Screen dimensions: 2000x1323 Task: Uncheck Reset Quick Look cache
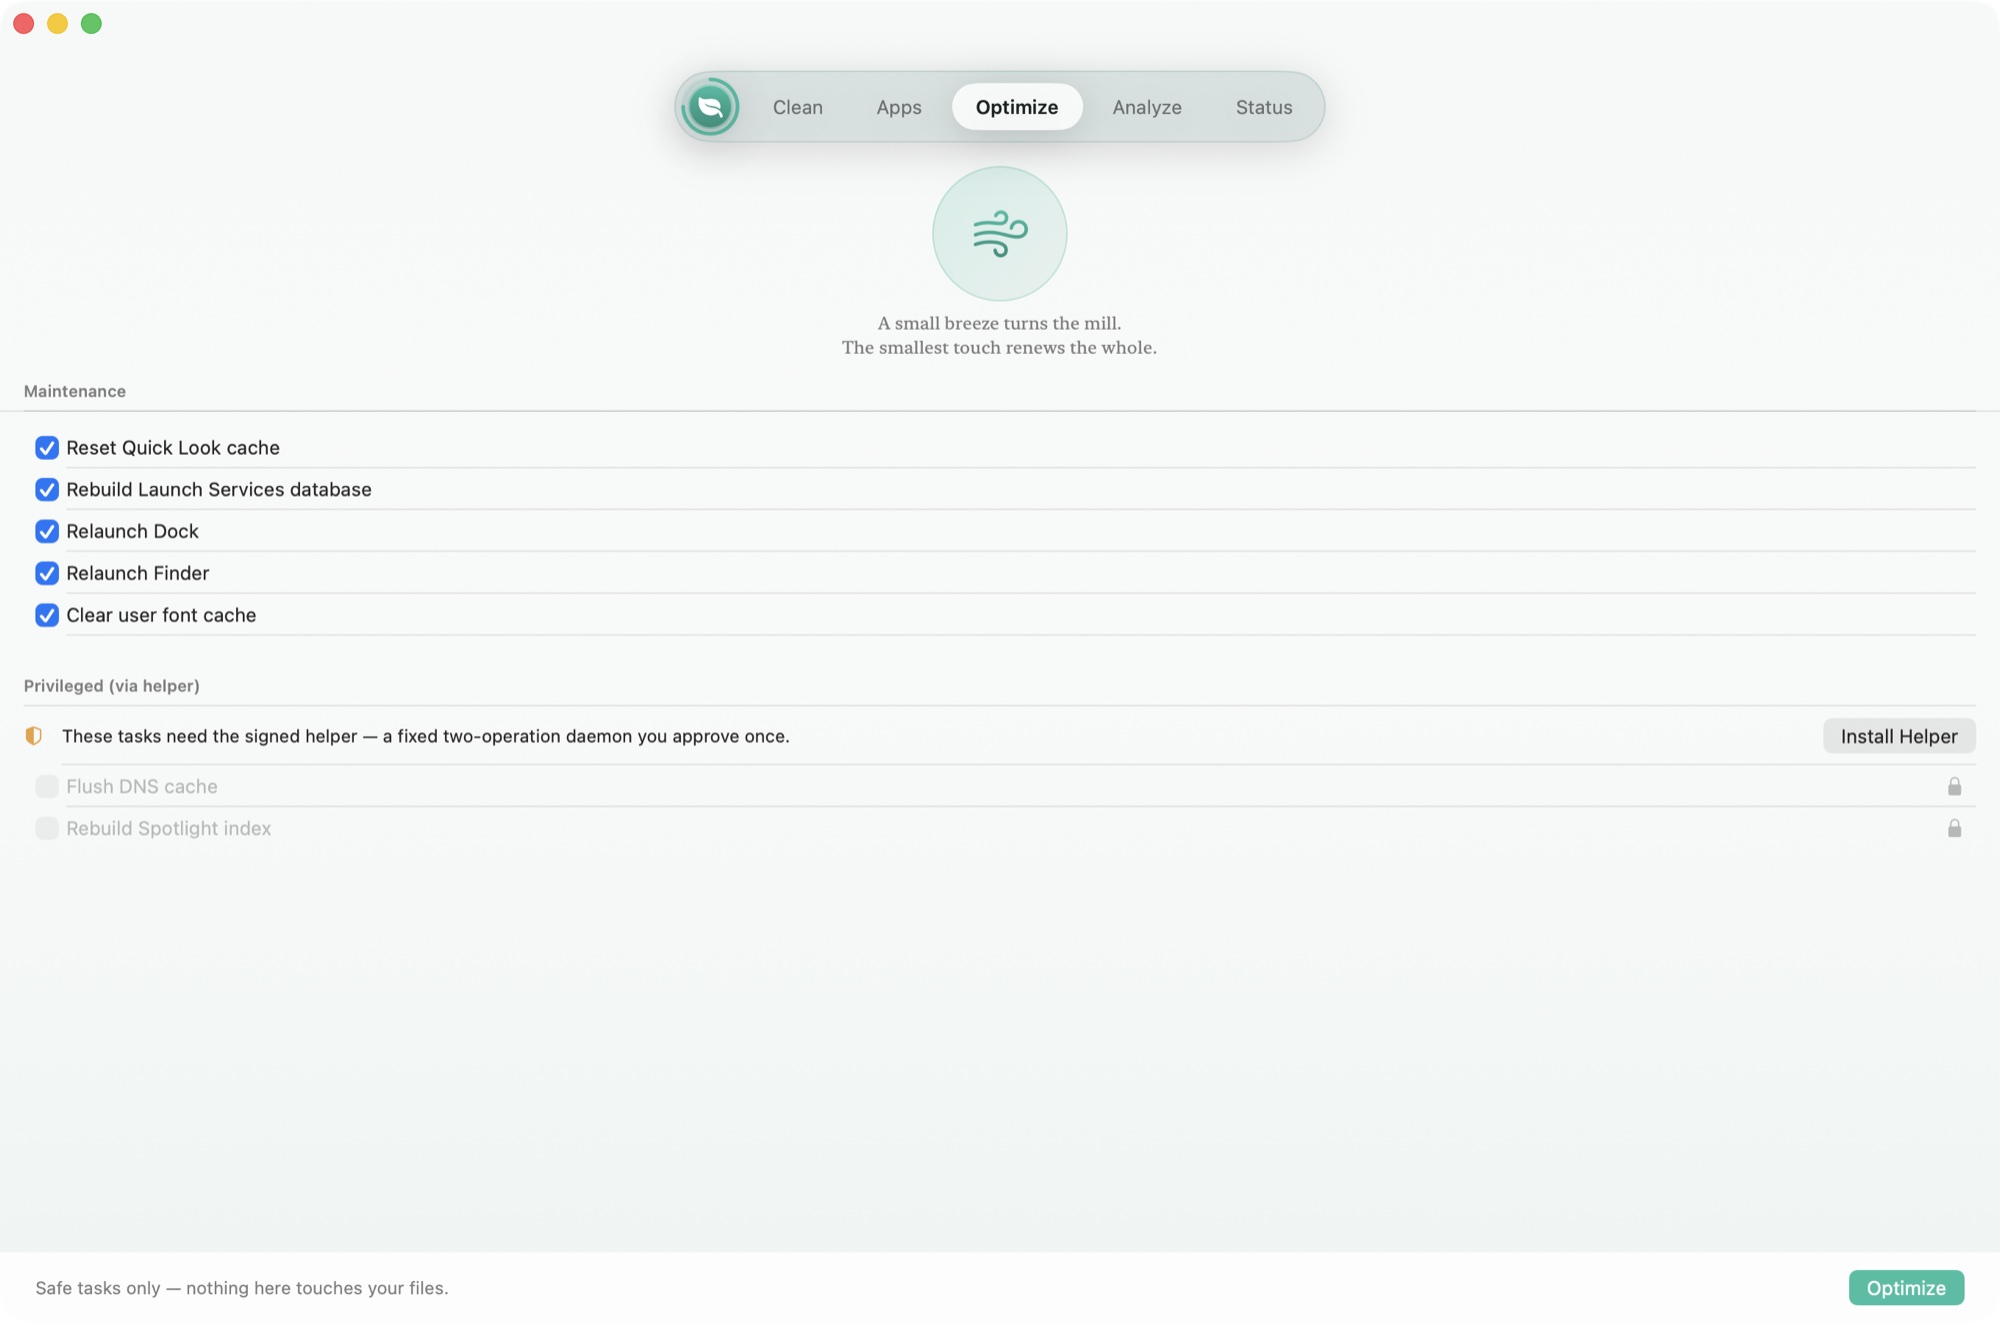tap(47, 447)
